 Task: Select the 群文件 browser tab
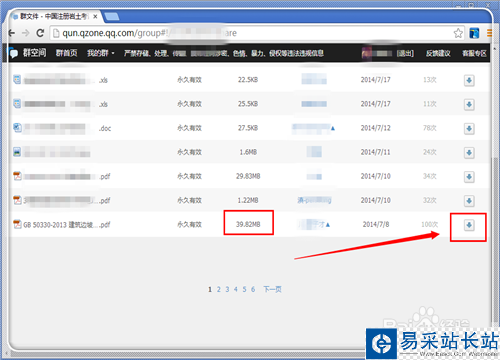pyautogui.click(x=53, y=16)
